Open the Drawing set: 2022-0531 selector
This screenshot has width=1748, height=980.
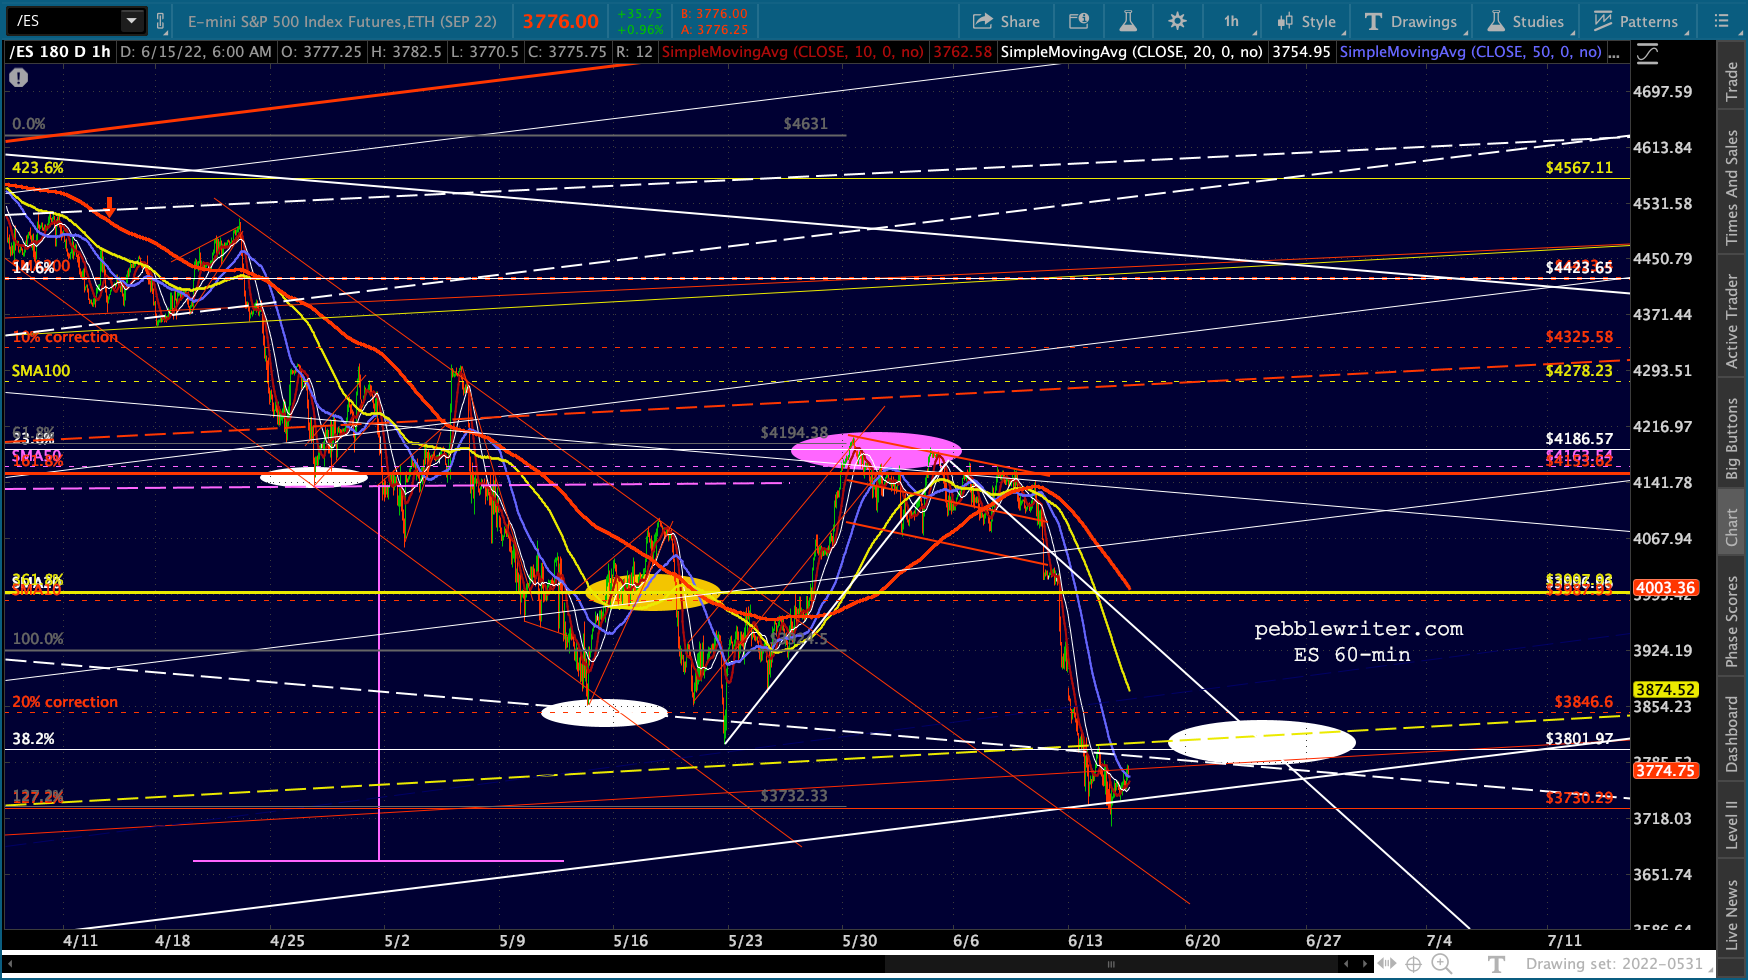point(1614,964)
